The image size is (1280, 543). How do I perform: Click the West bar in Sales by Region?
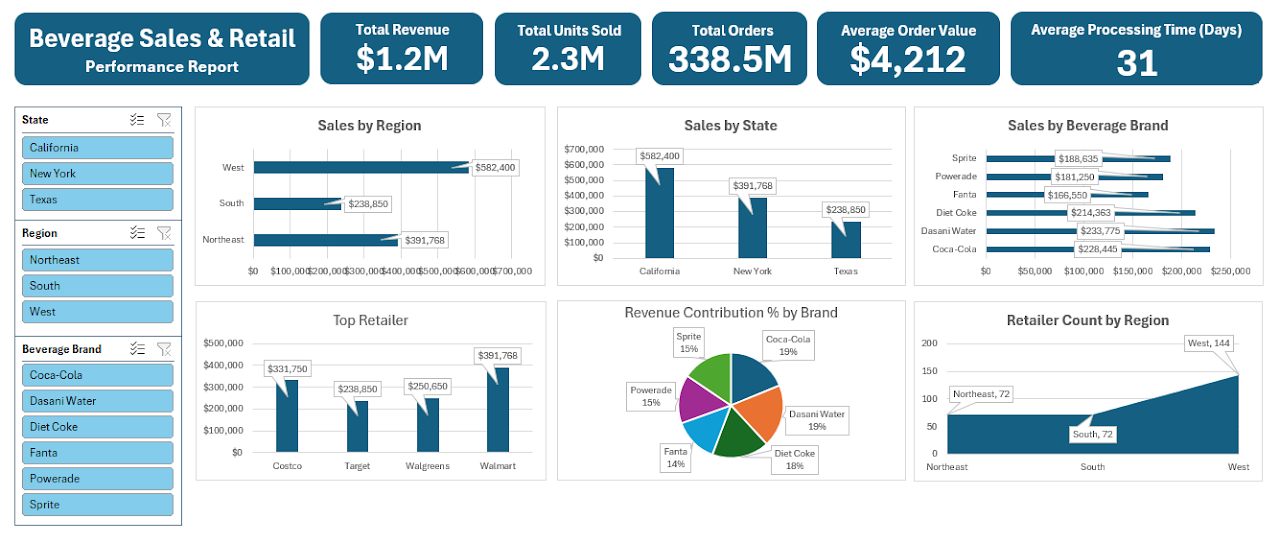(361, 167)
